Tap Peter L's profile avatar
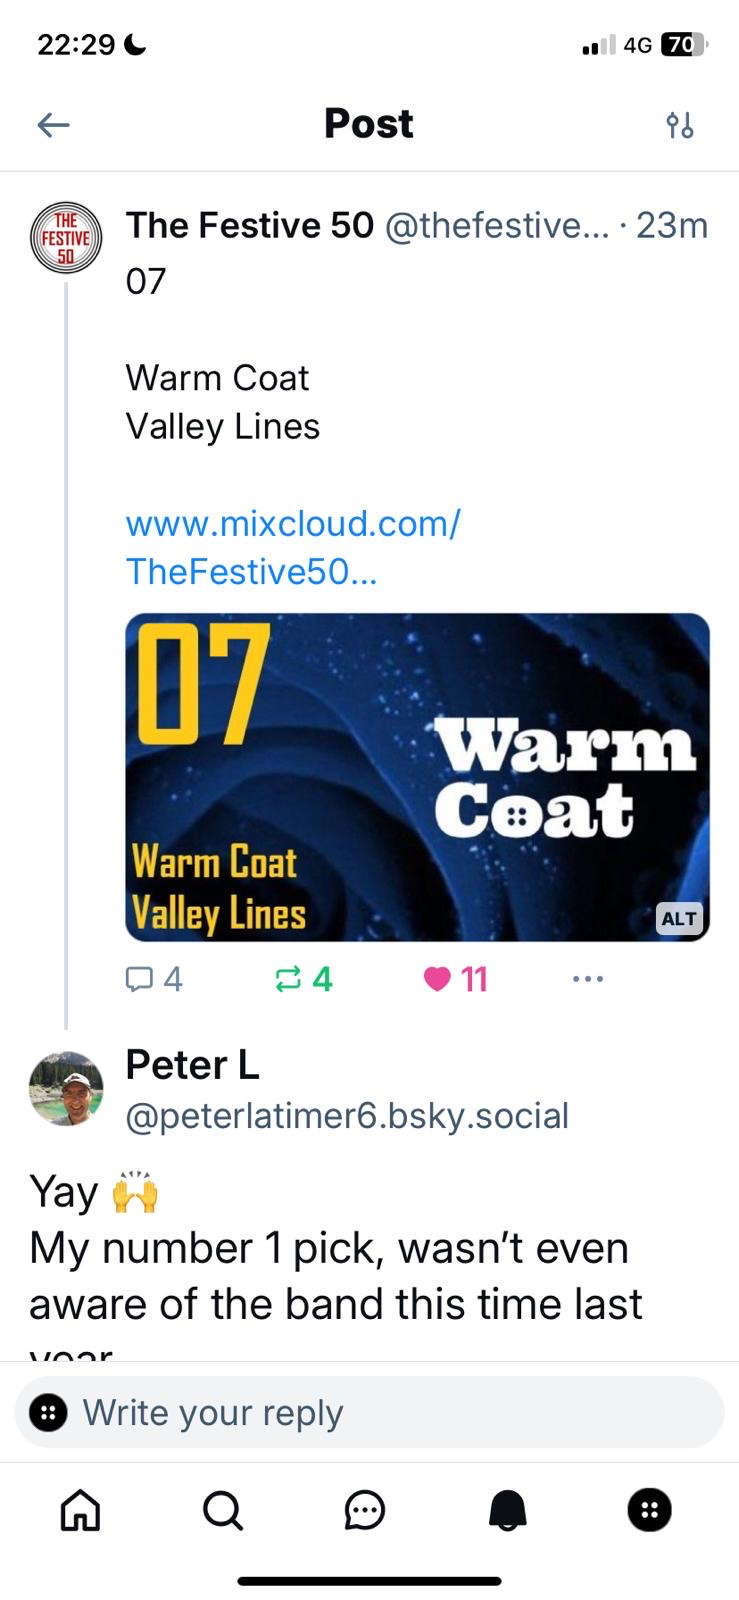Viewport: 739px width, 1600px height. pos(66,1089)
